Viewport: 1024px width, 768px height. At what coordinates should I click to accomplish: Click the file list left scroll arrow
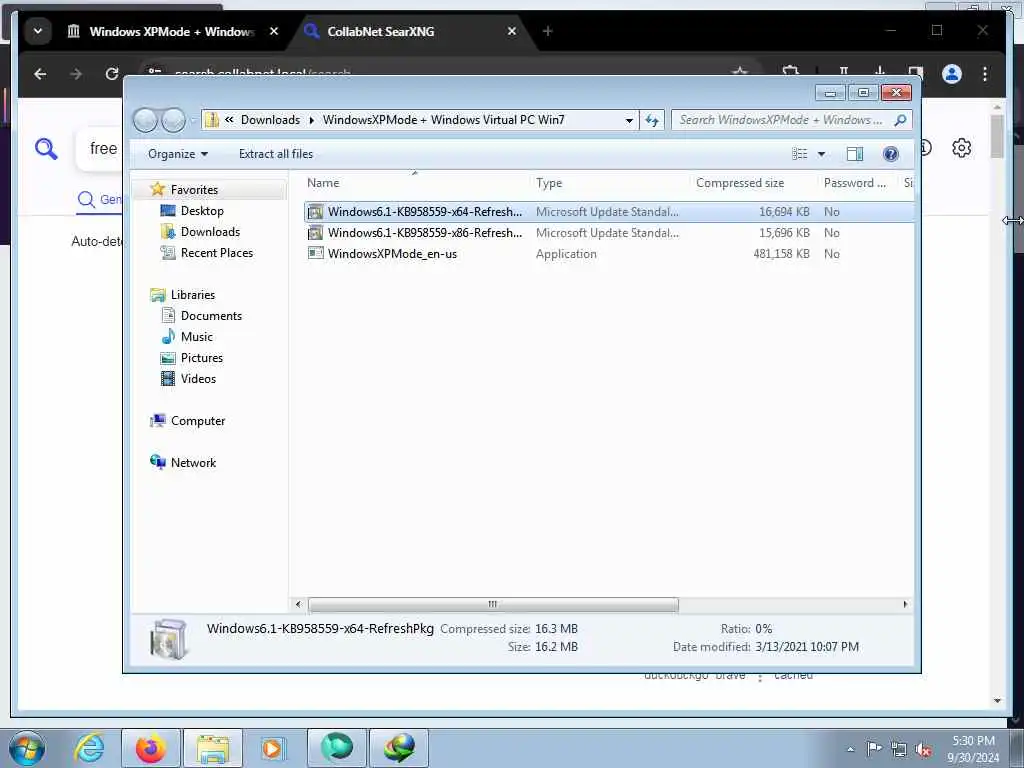click(298, 604)
